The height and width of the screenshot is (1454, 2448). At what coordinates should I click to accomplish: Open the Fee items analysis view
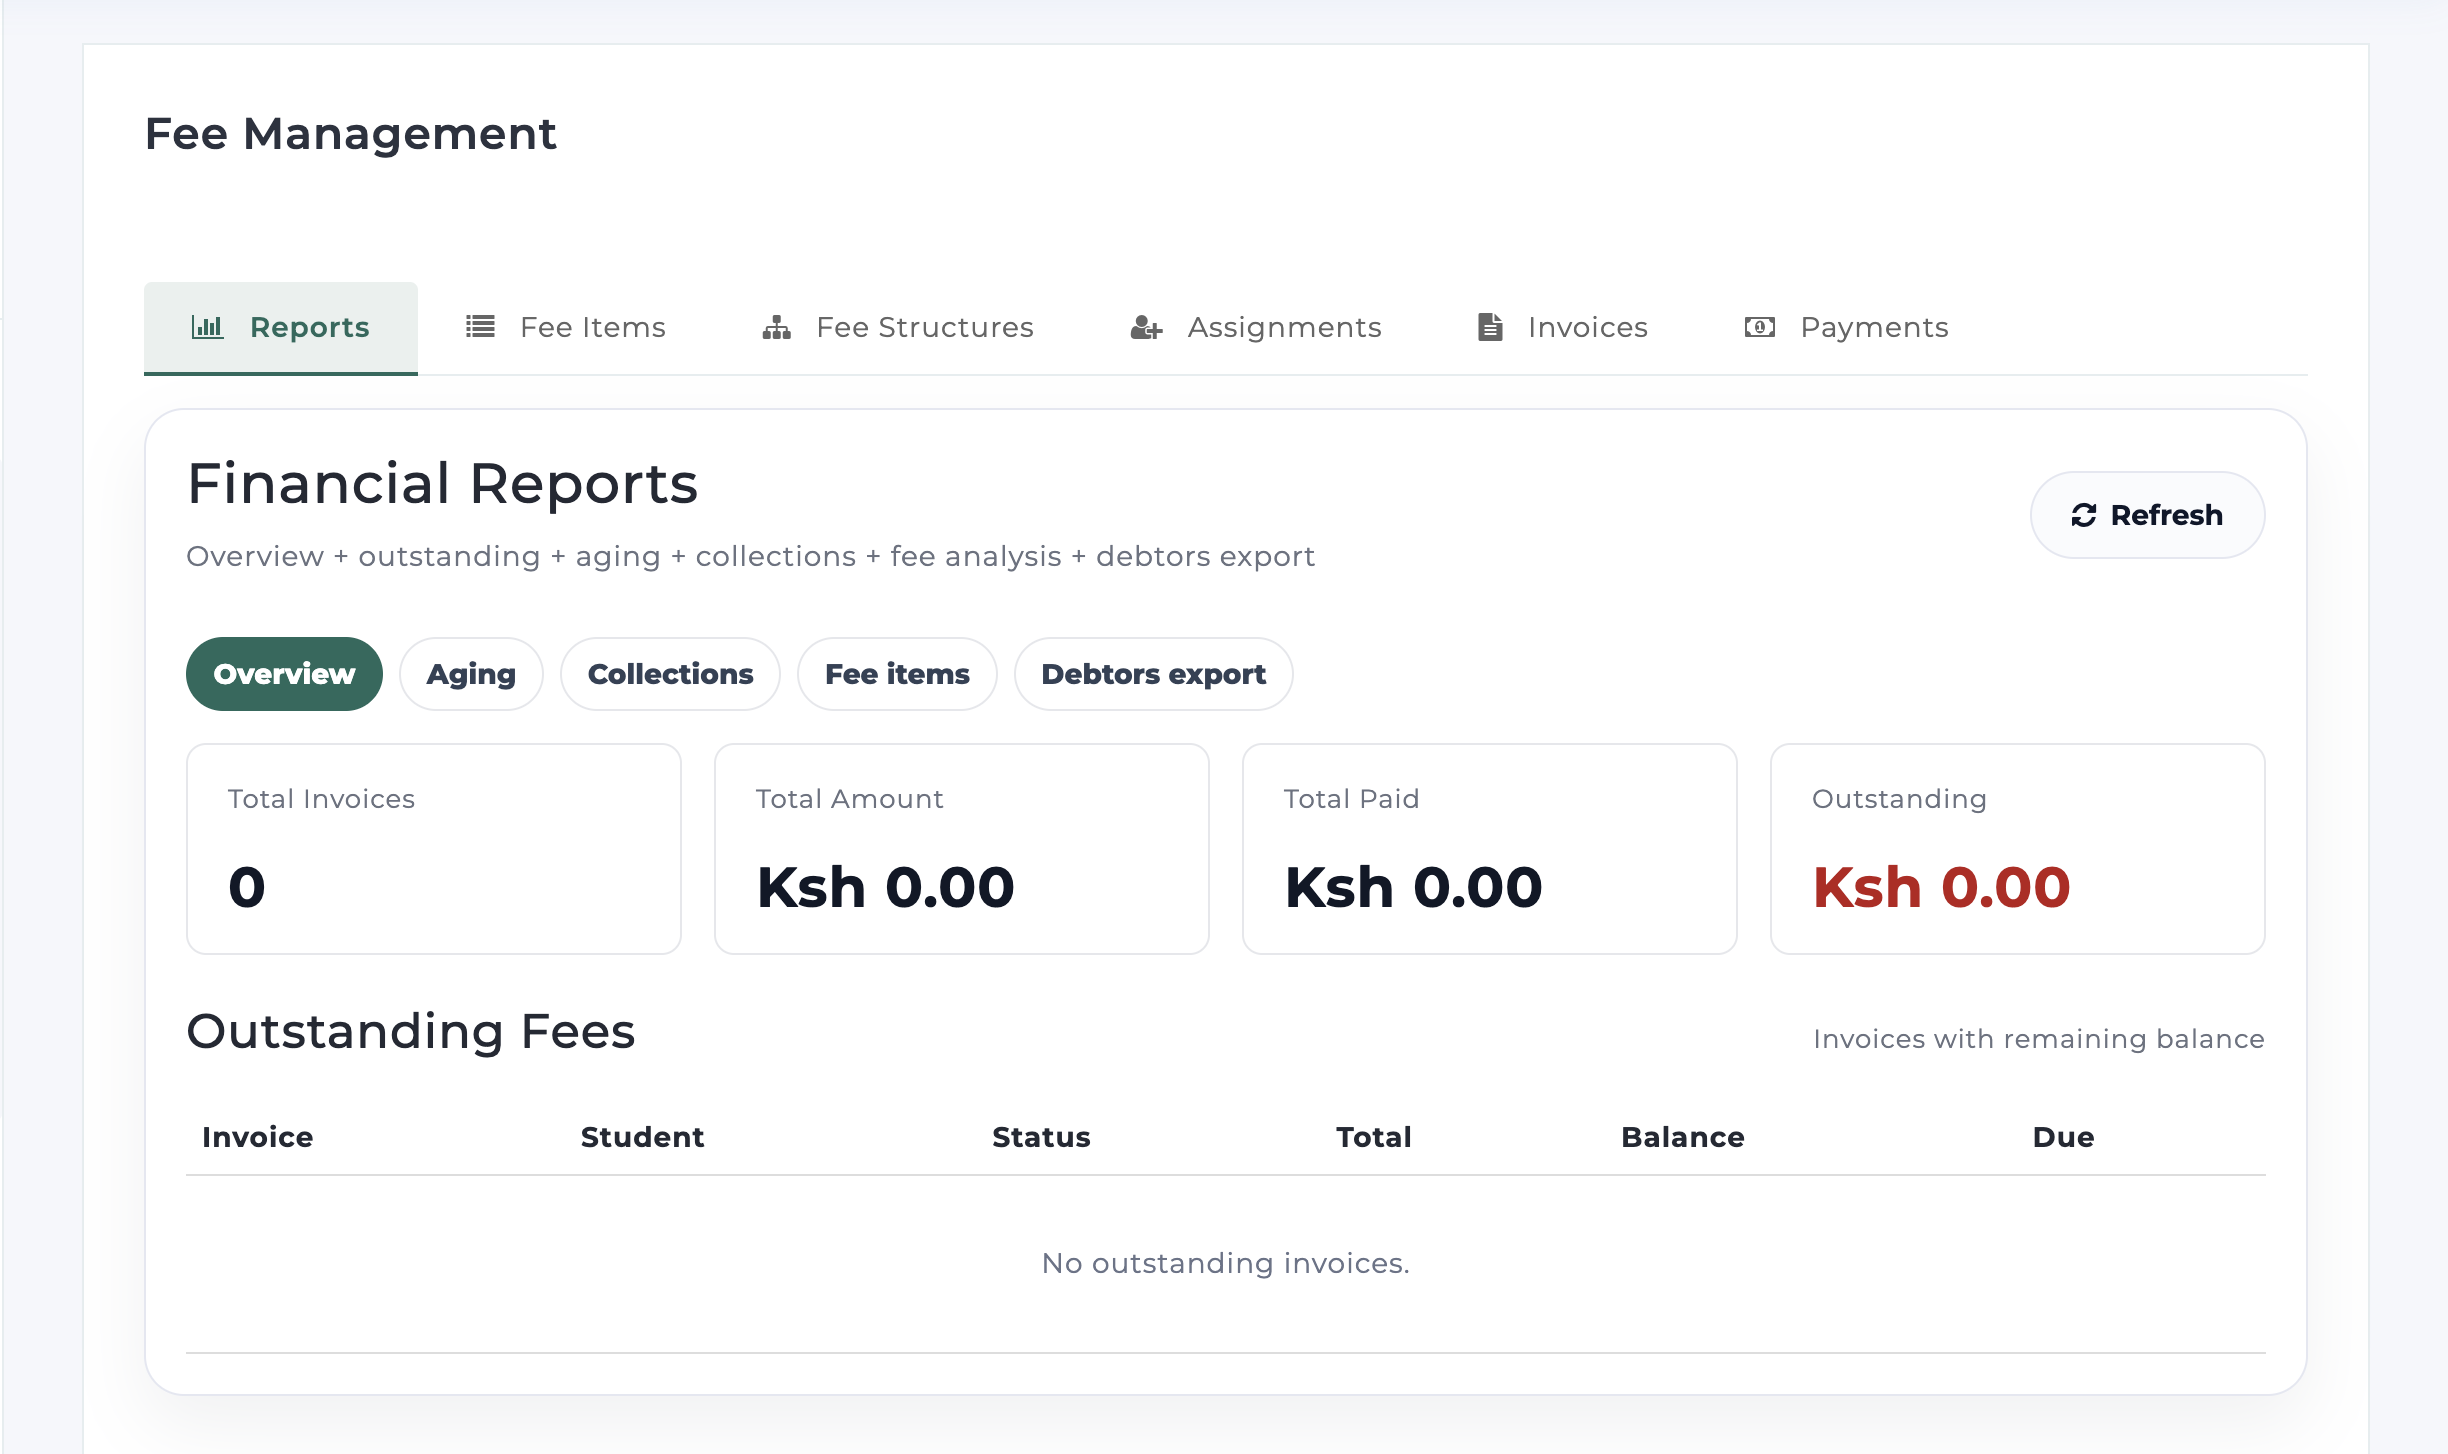(896, 673)
